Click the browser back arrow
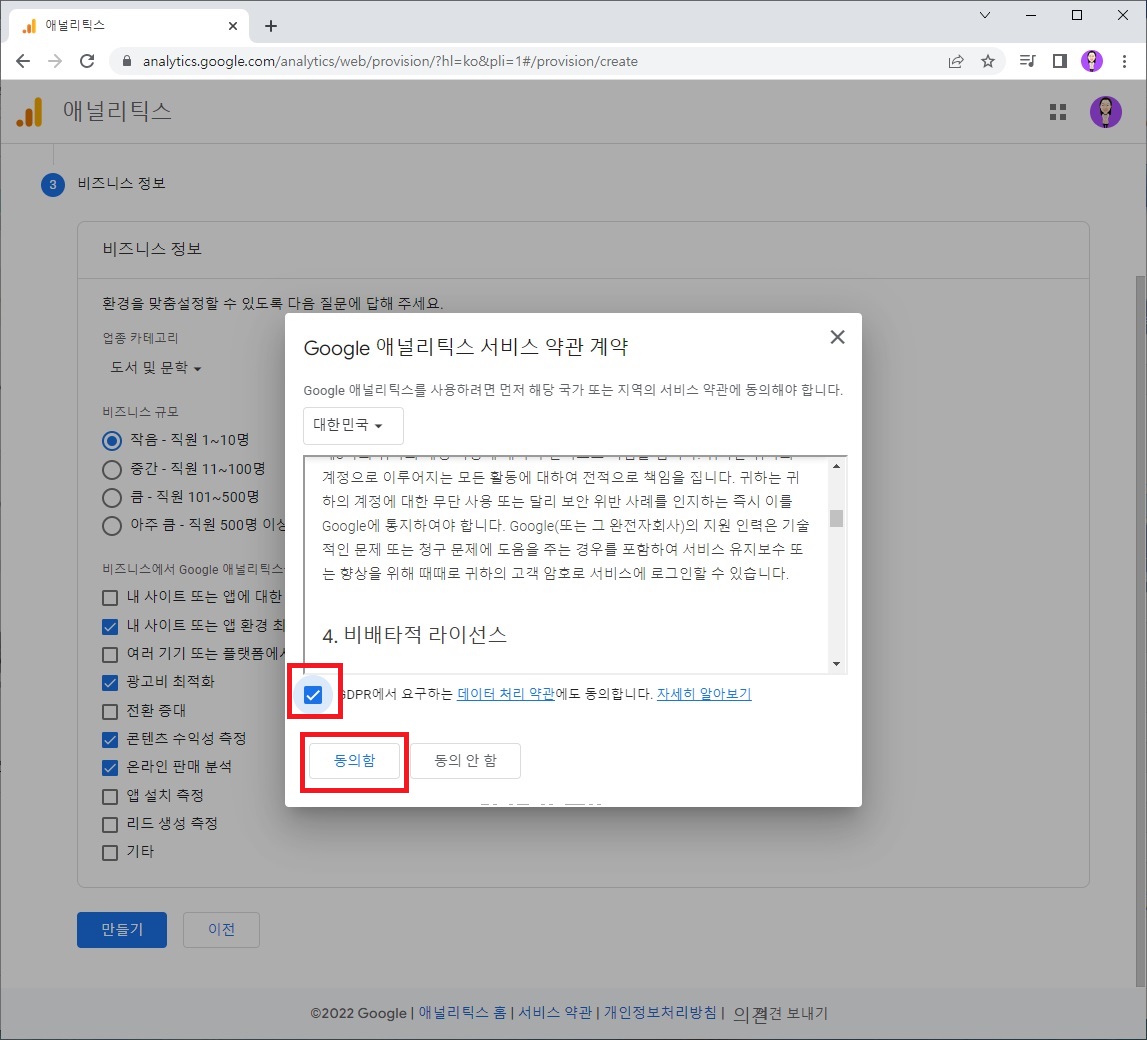The height and width of the screenshot is (1040, 1147). point(23,61)
